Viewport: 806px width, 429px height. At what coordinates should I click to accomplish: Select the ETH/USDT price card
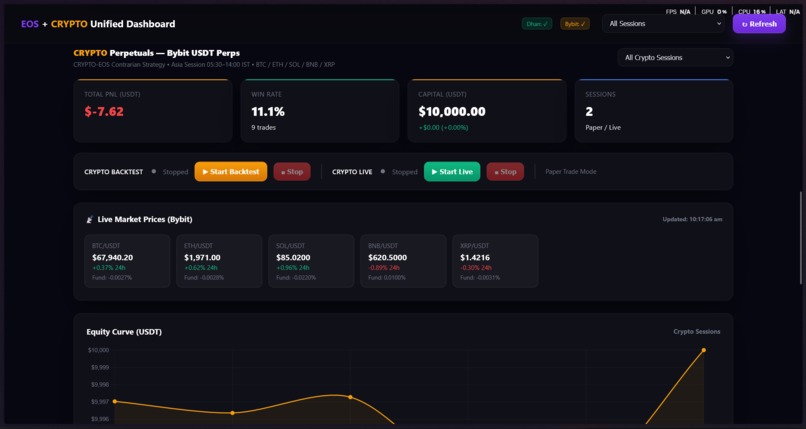point(219,261)
